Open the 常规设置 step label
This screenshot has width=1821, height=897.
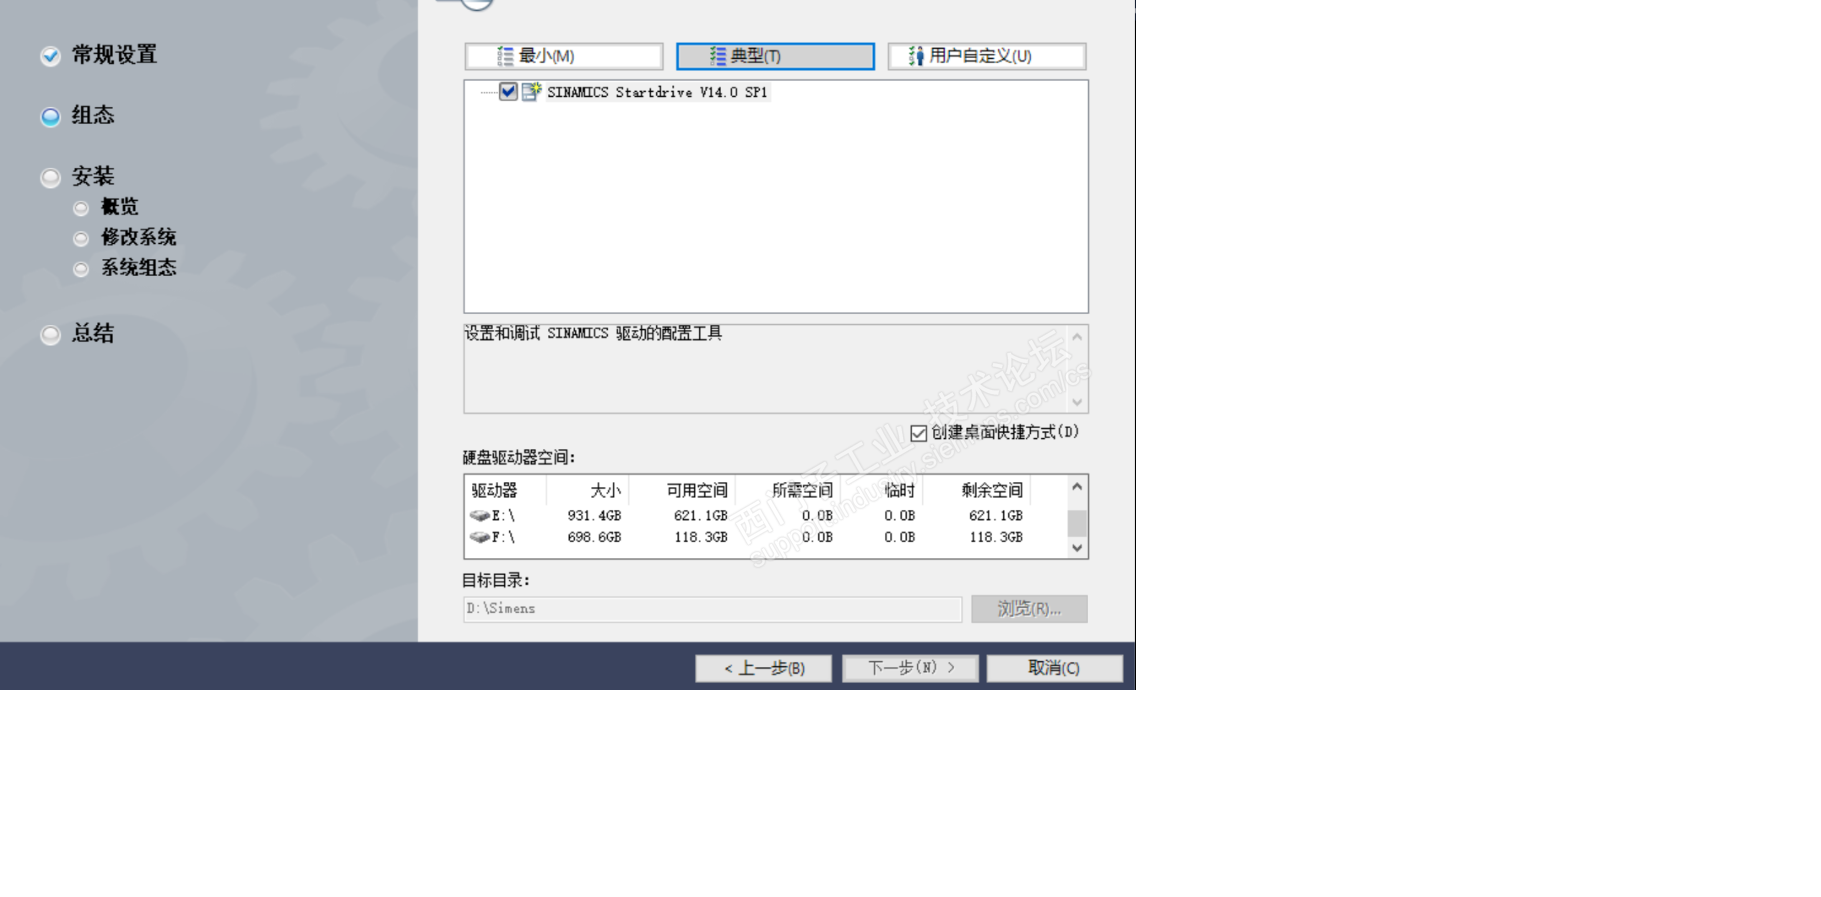coord(114,55)
